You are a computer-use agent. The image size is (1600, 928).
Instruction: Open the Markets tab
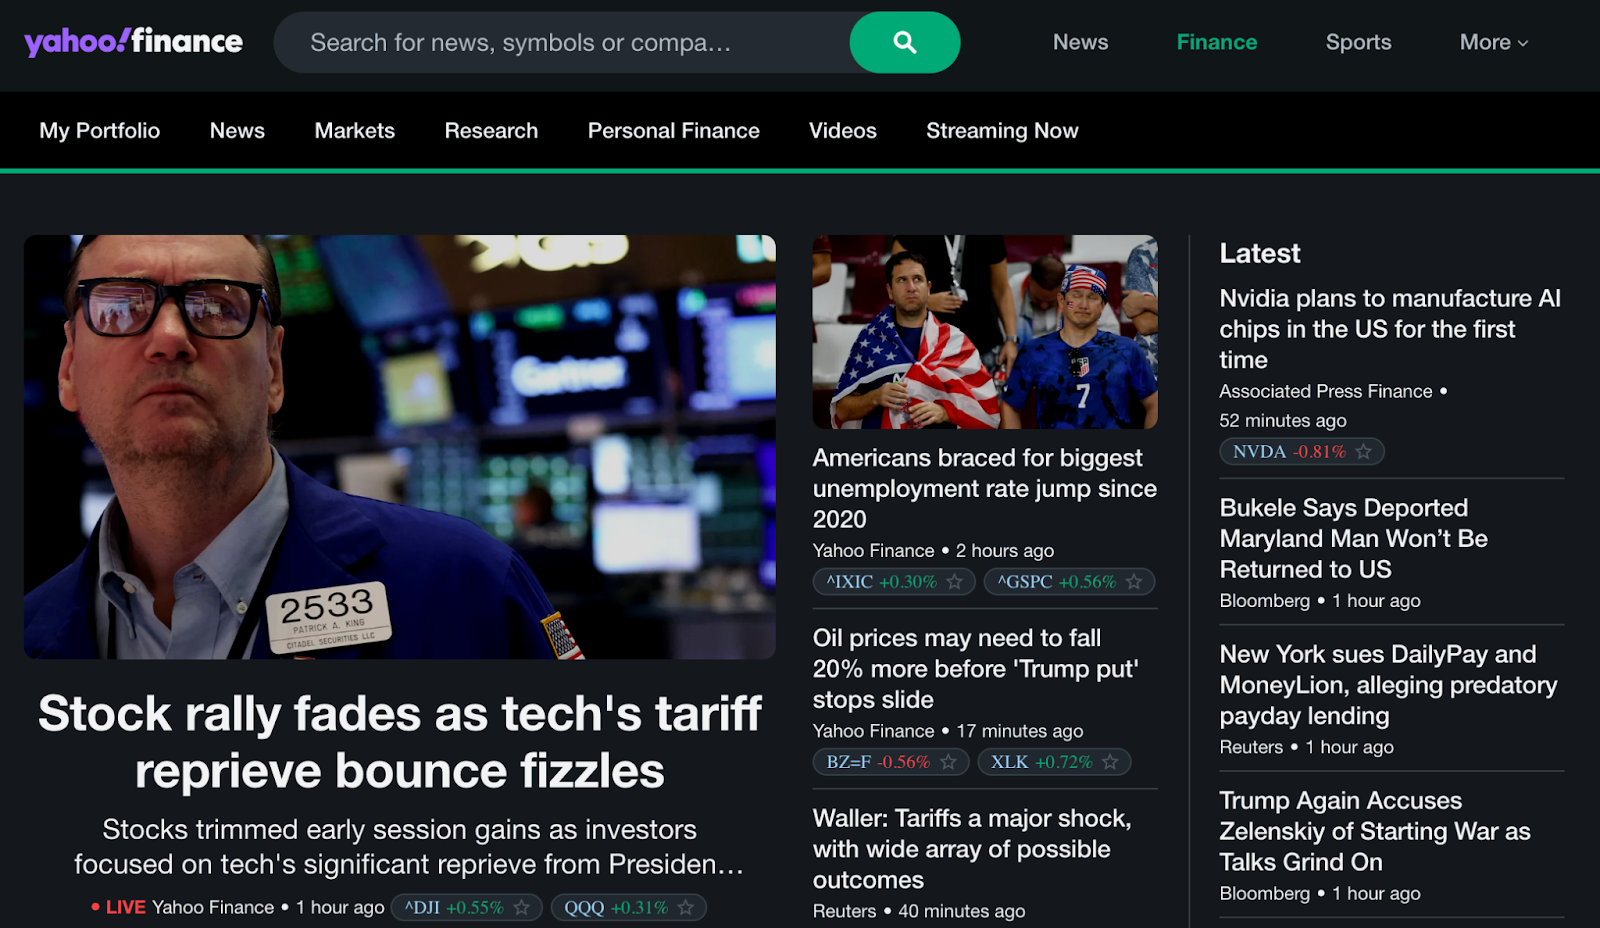(355, 131)
